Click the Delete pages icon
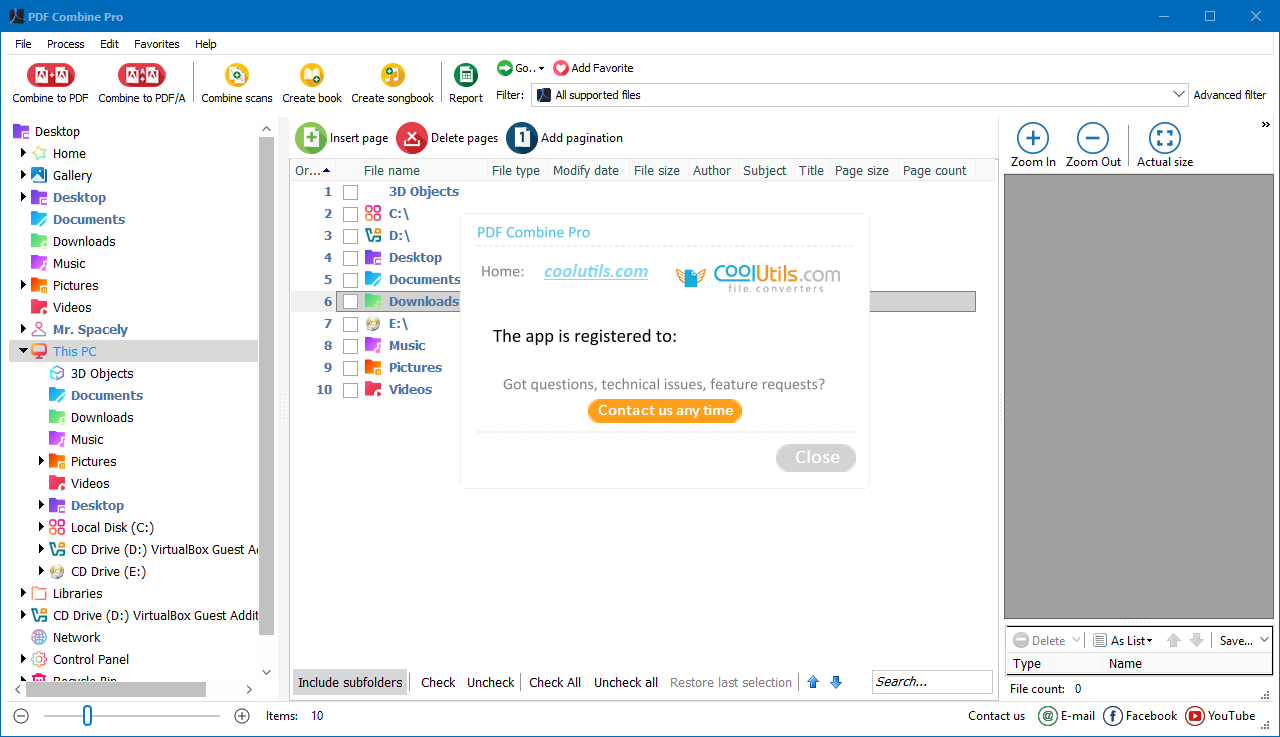 (x=412, y=138)
